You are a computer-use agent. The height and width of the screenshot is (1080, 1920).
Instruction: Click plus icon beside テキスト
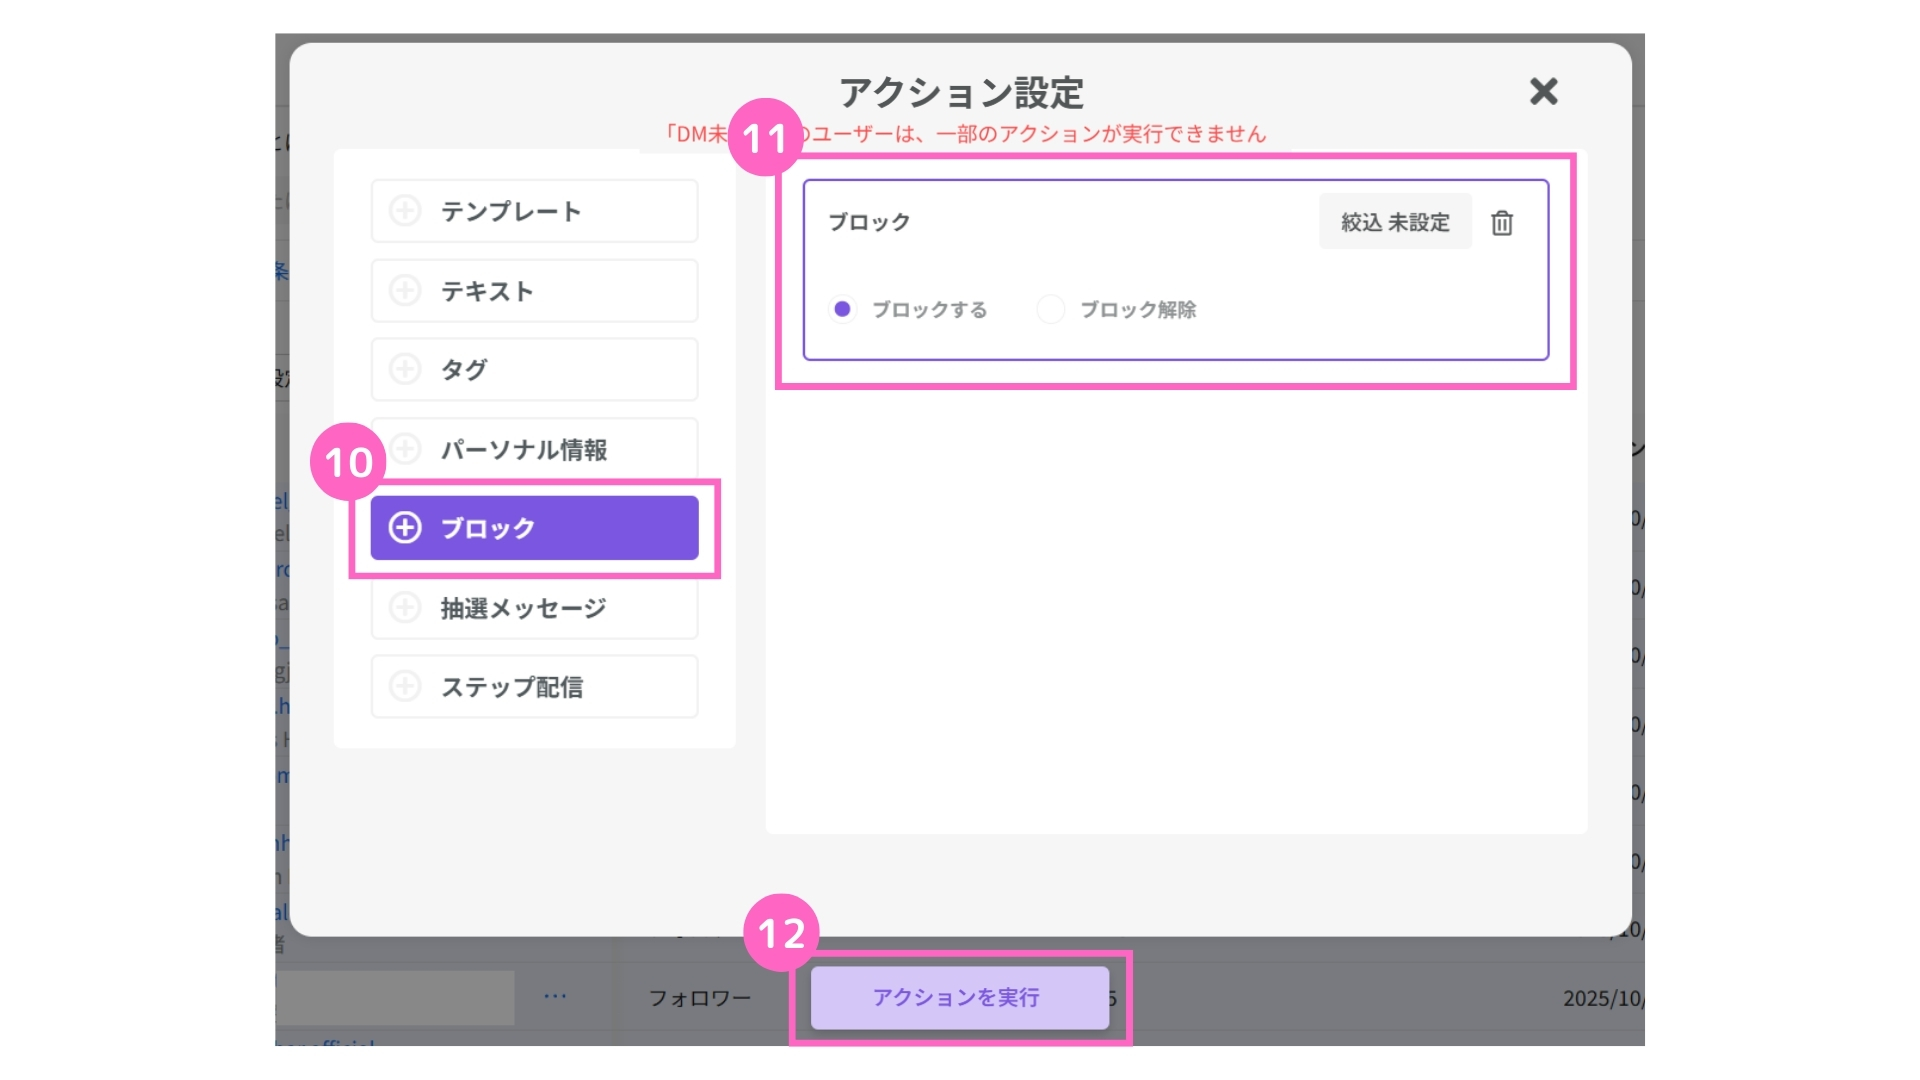pyautogui.click(x=405, y=291)
